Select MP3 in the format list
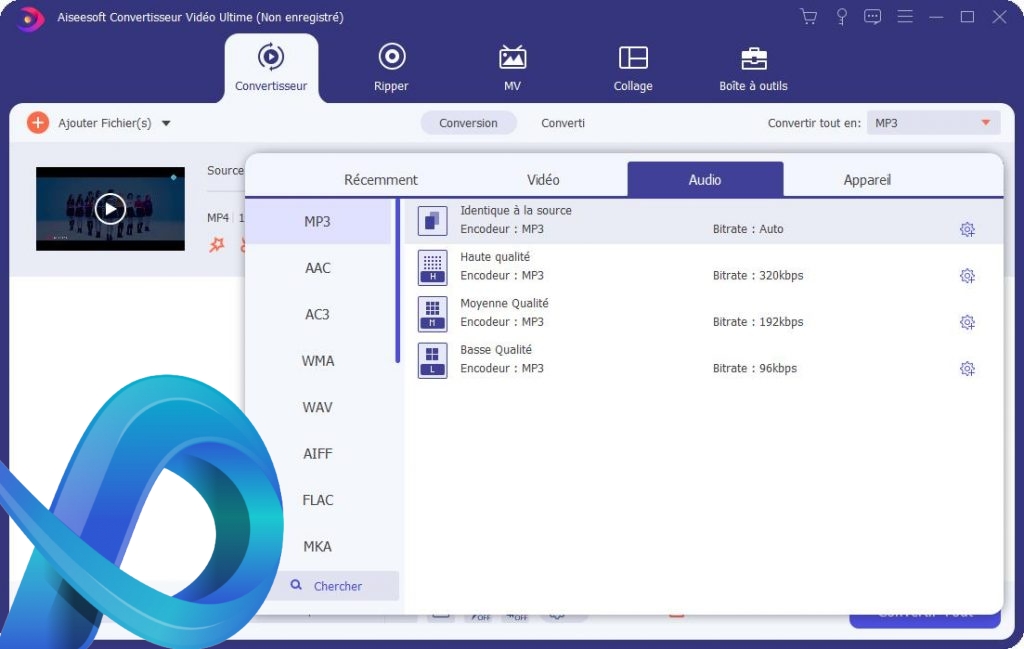The image size is (1024, 649). (318, 221)
